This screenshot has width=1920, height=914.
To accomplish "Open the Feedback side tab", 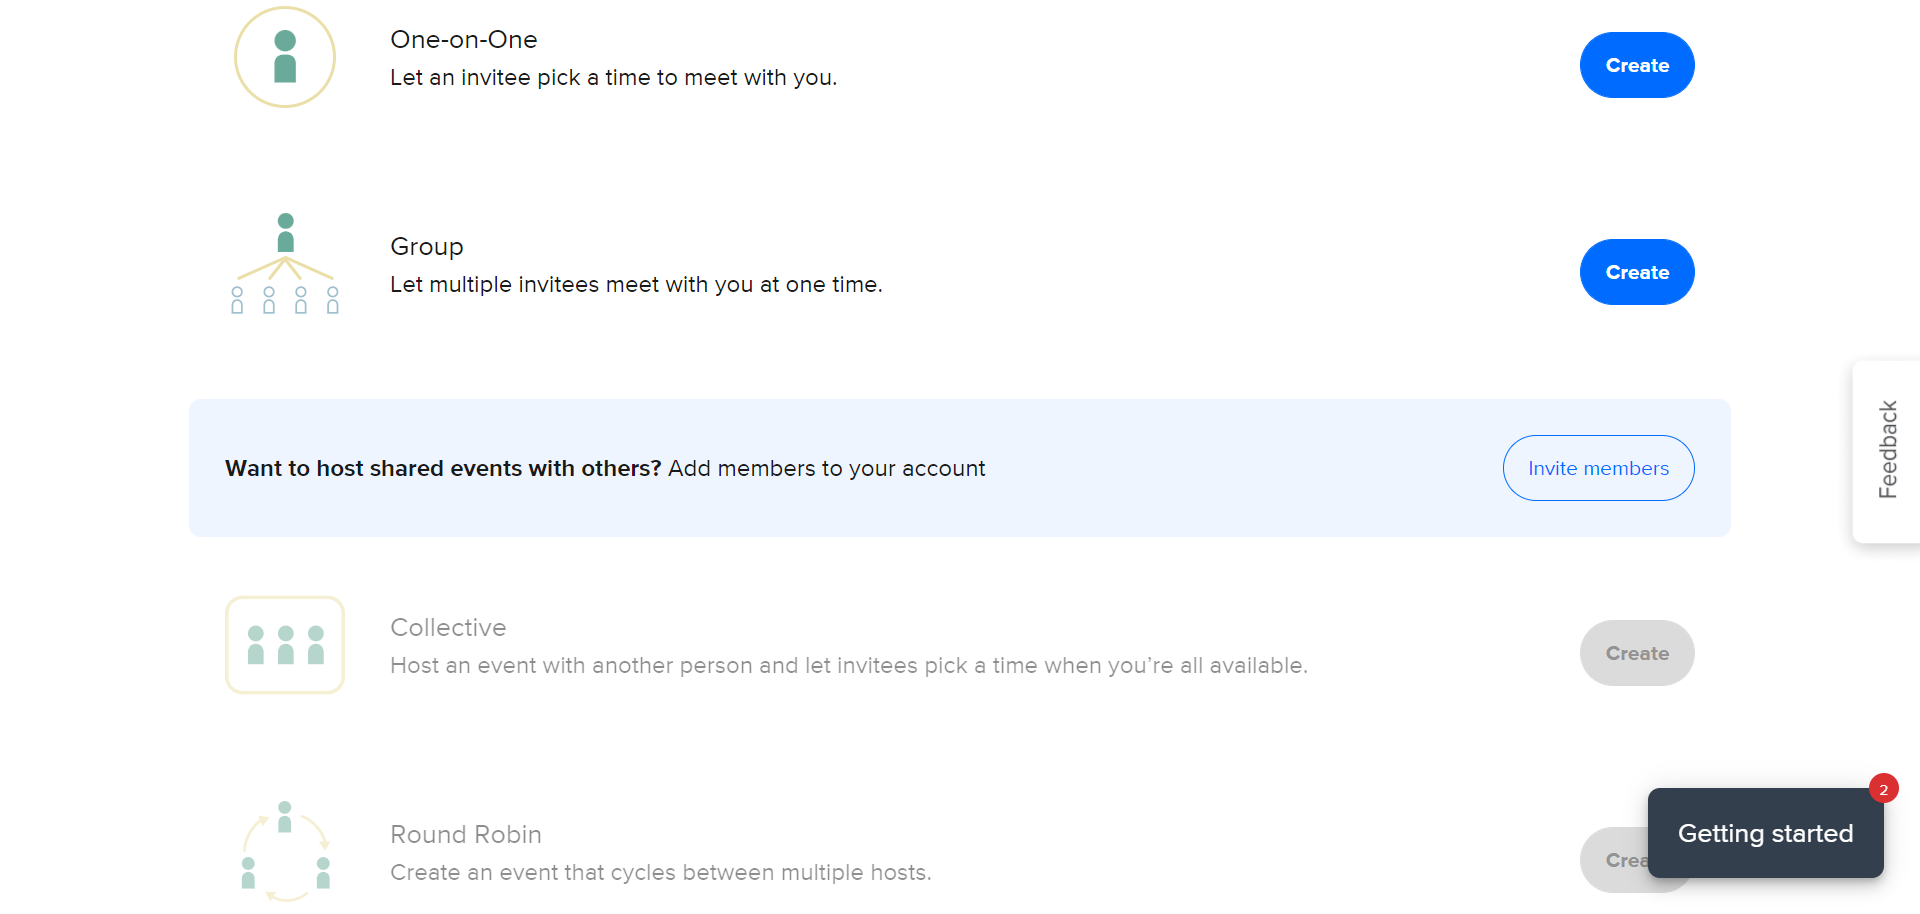I will 1887,451.
